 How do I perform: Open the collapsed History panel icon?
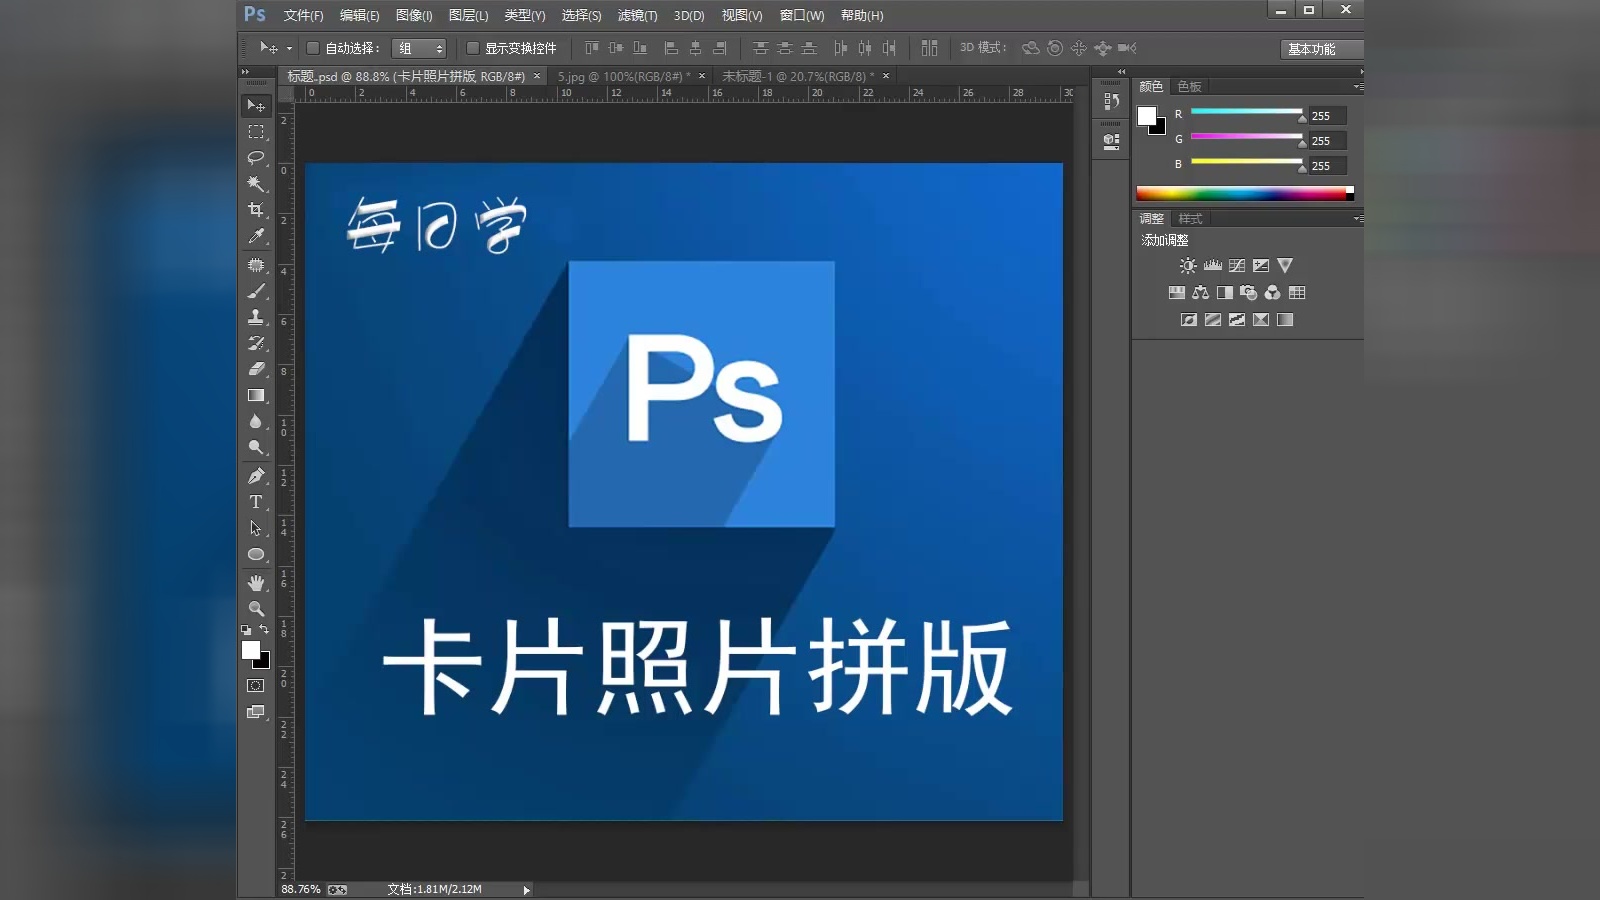tap(1111, 101)
